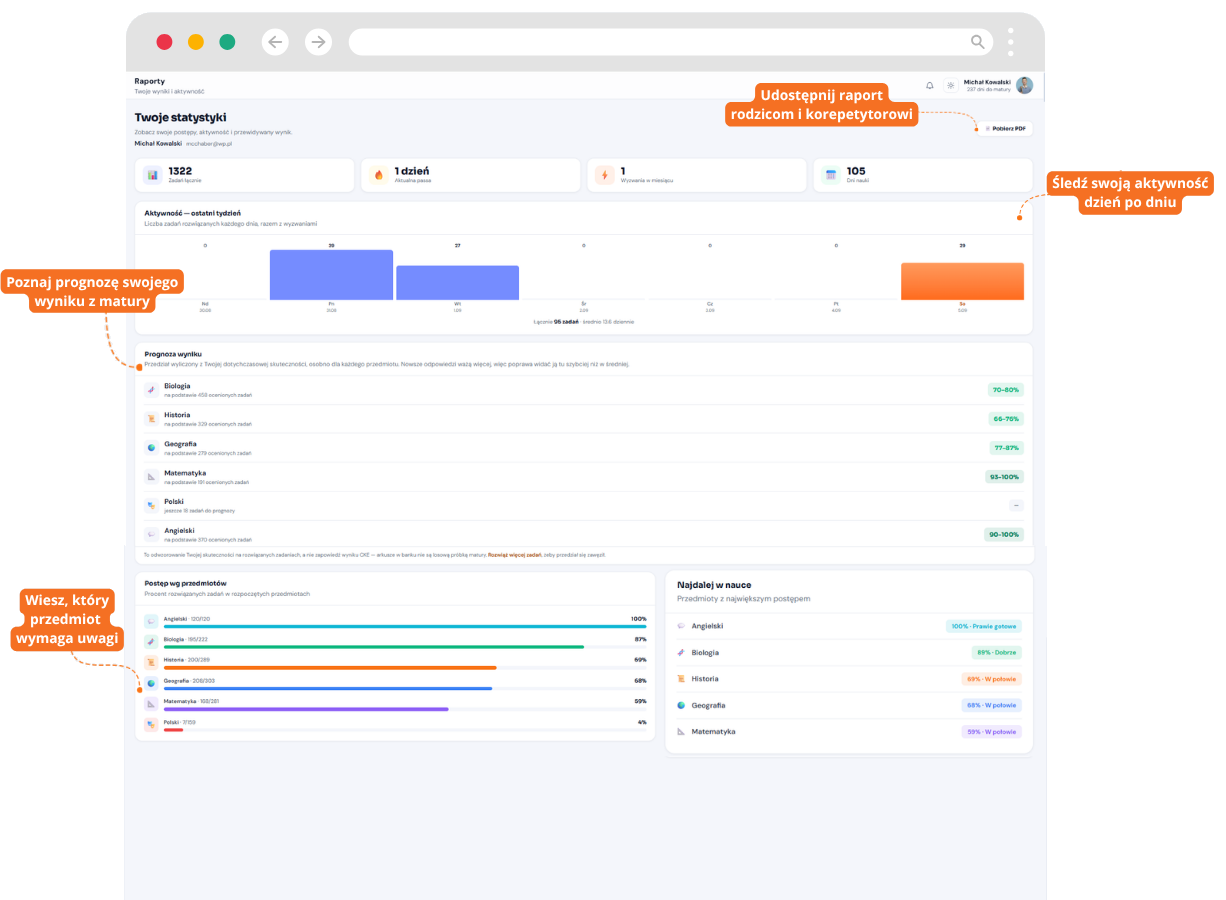The height and width of the screenshot is (900, 1226).
Task: Download the report with Pobierz PDF
Action: coord(1005,129)
